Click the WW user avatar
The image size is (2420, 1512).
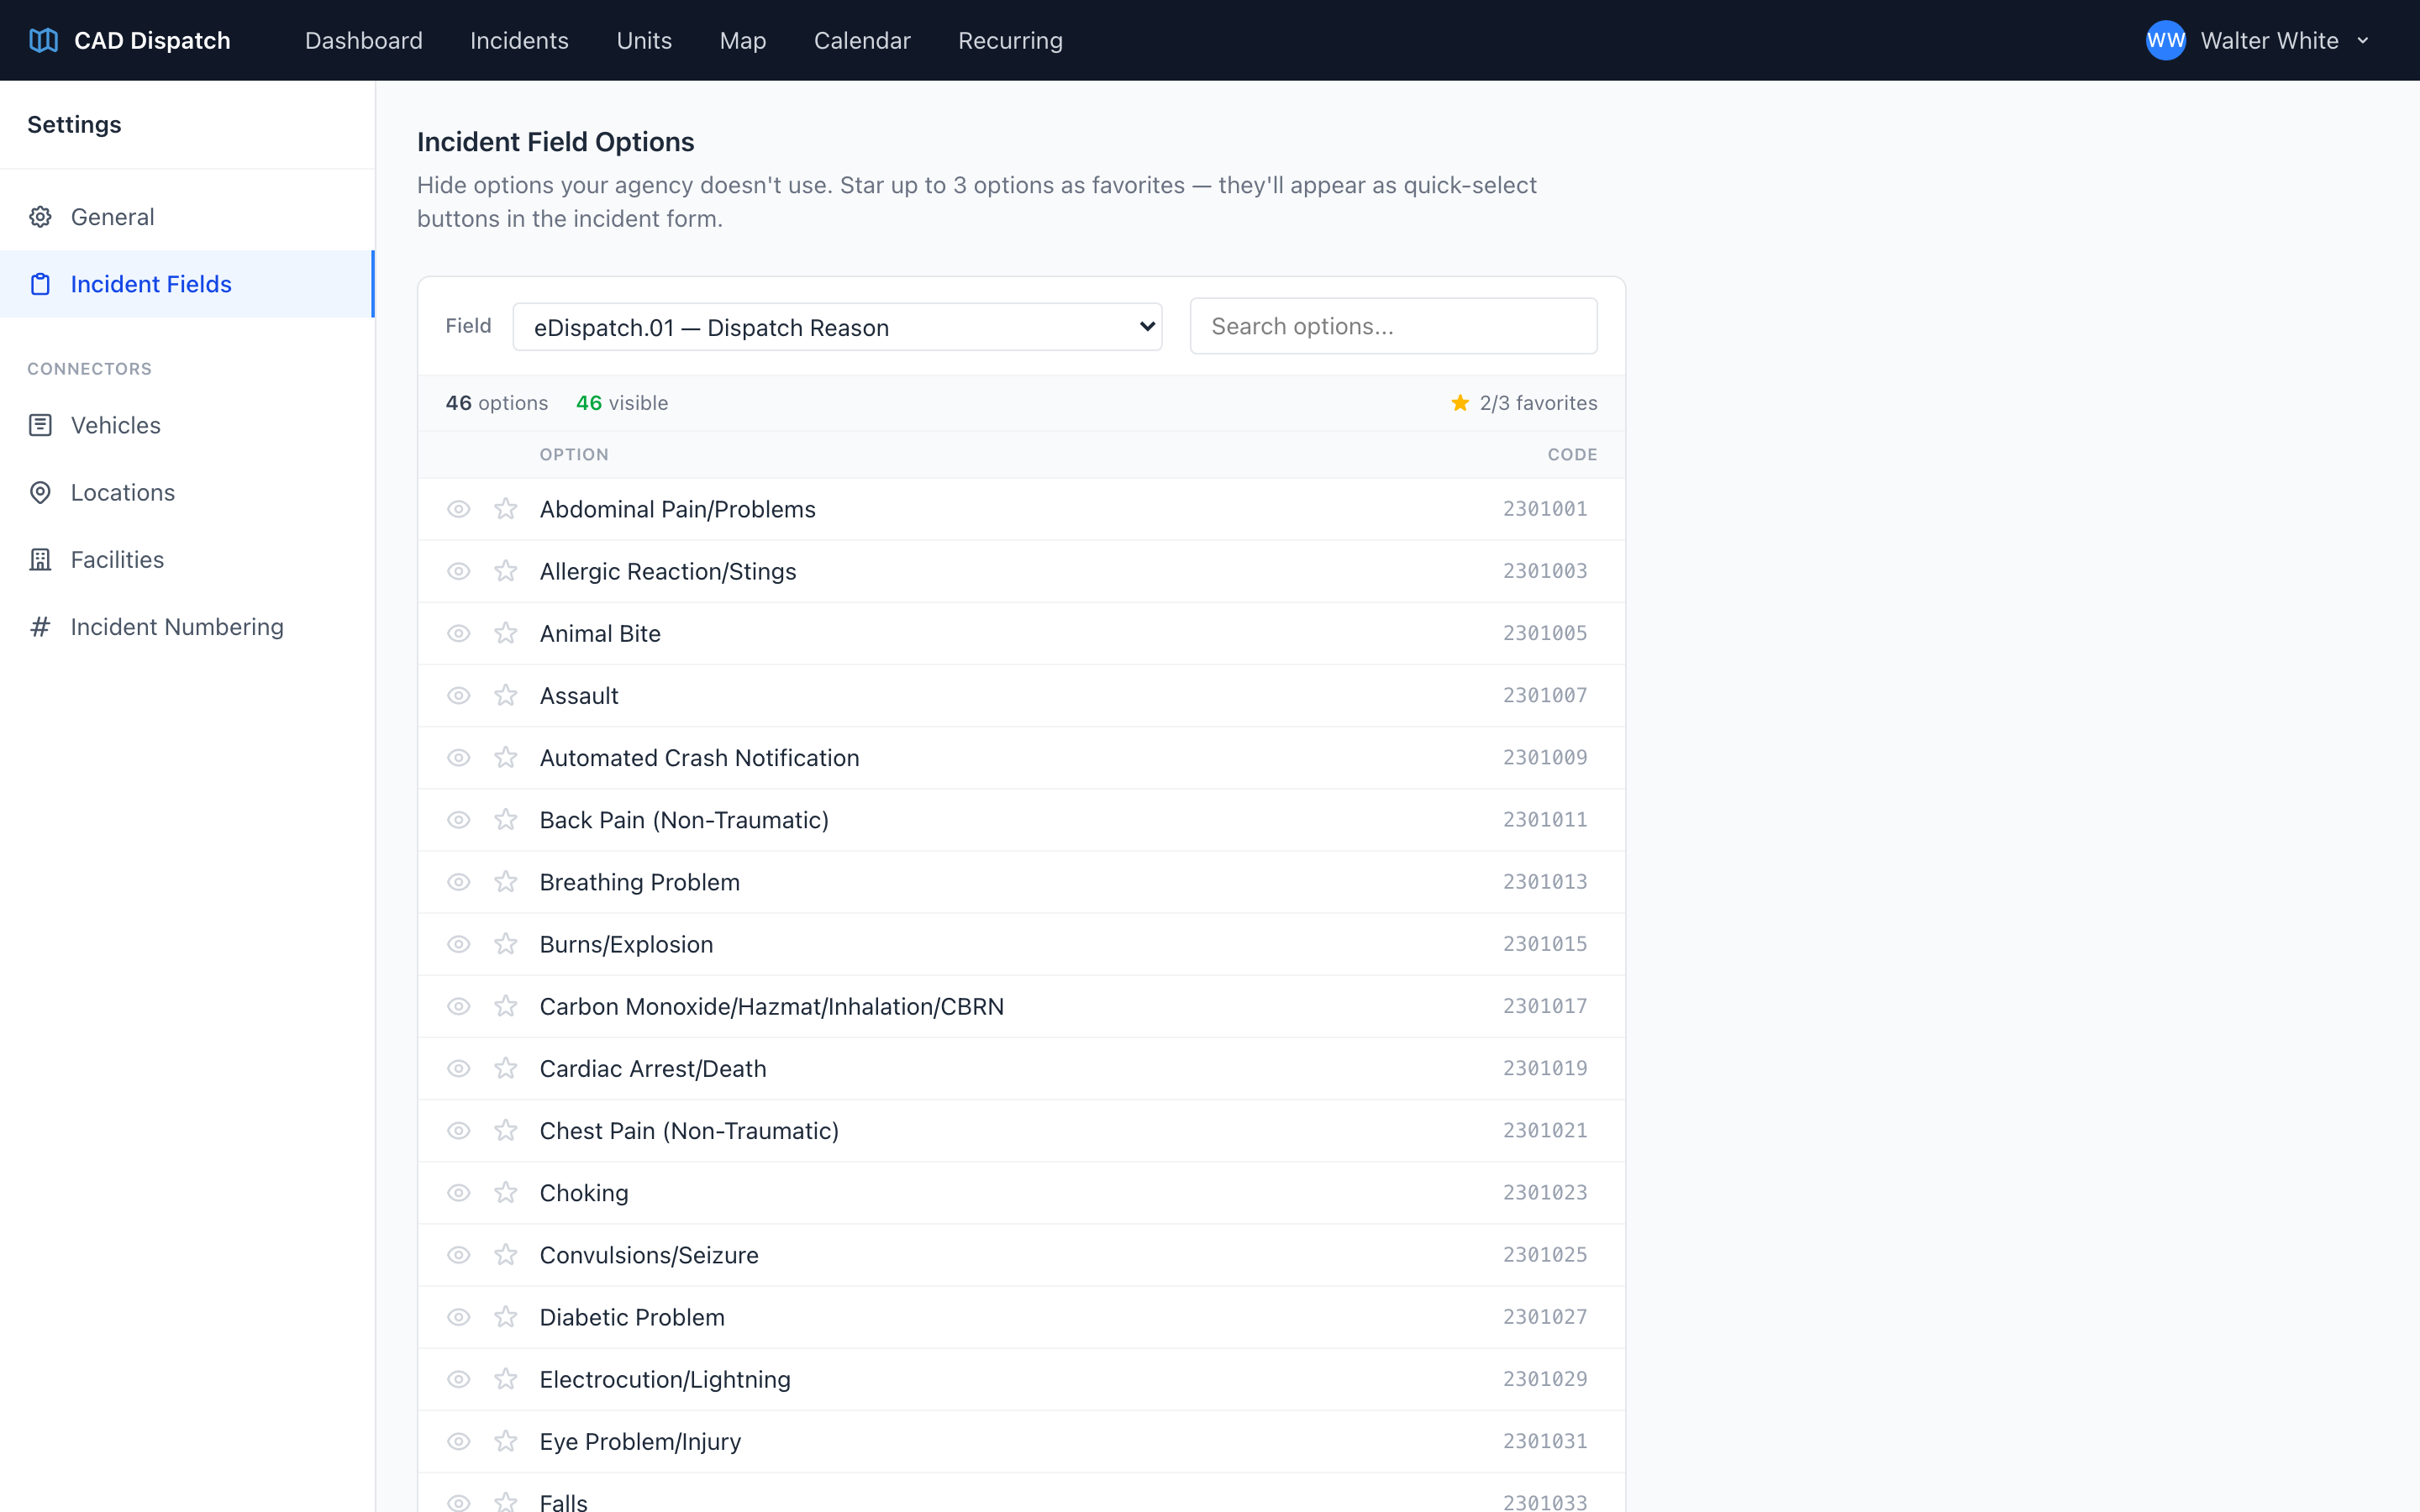pos(2165,40)
